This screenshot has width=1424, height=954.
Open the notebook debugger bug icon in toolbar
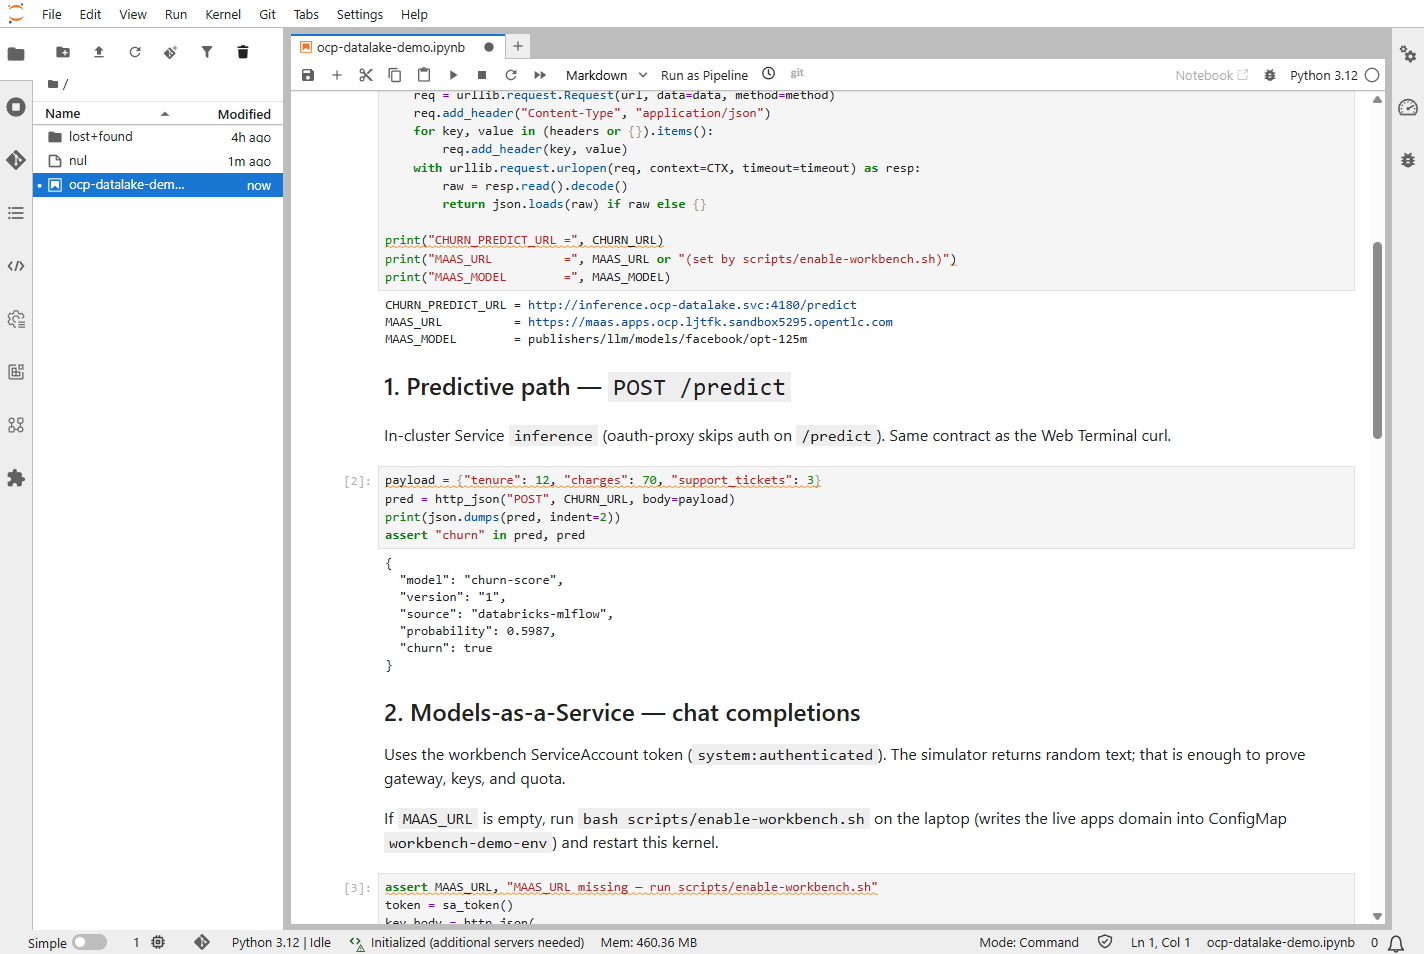[x=1270, y=75]
